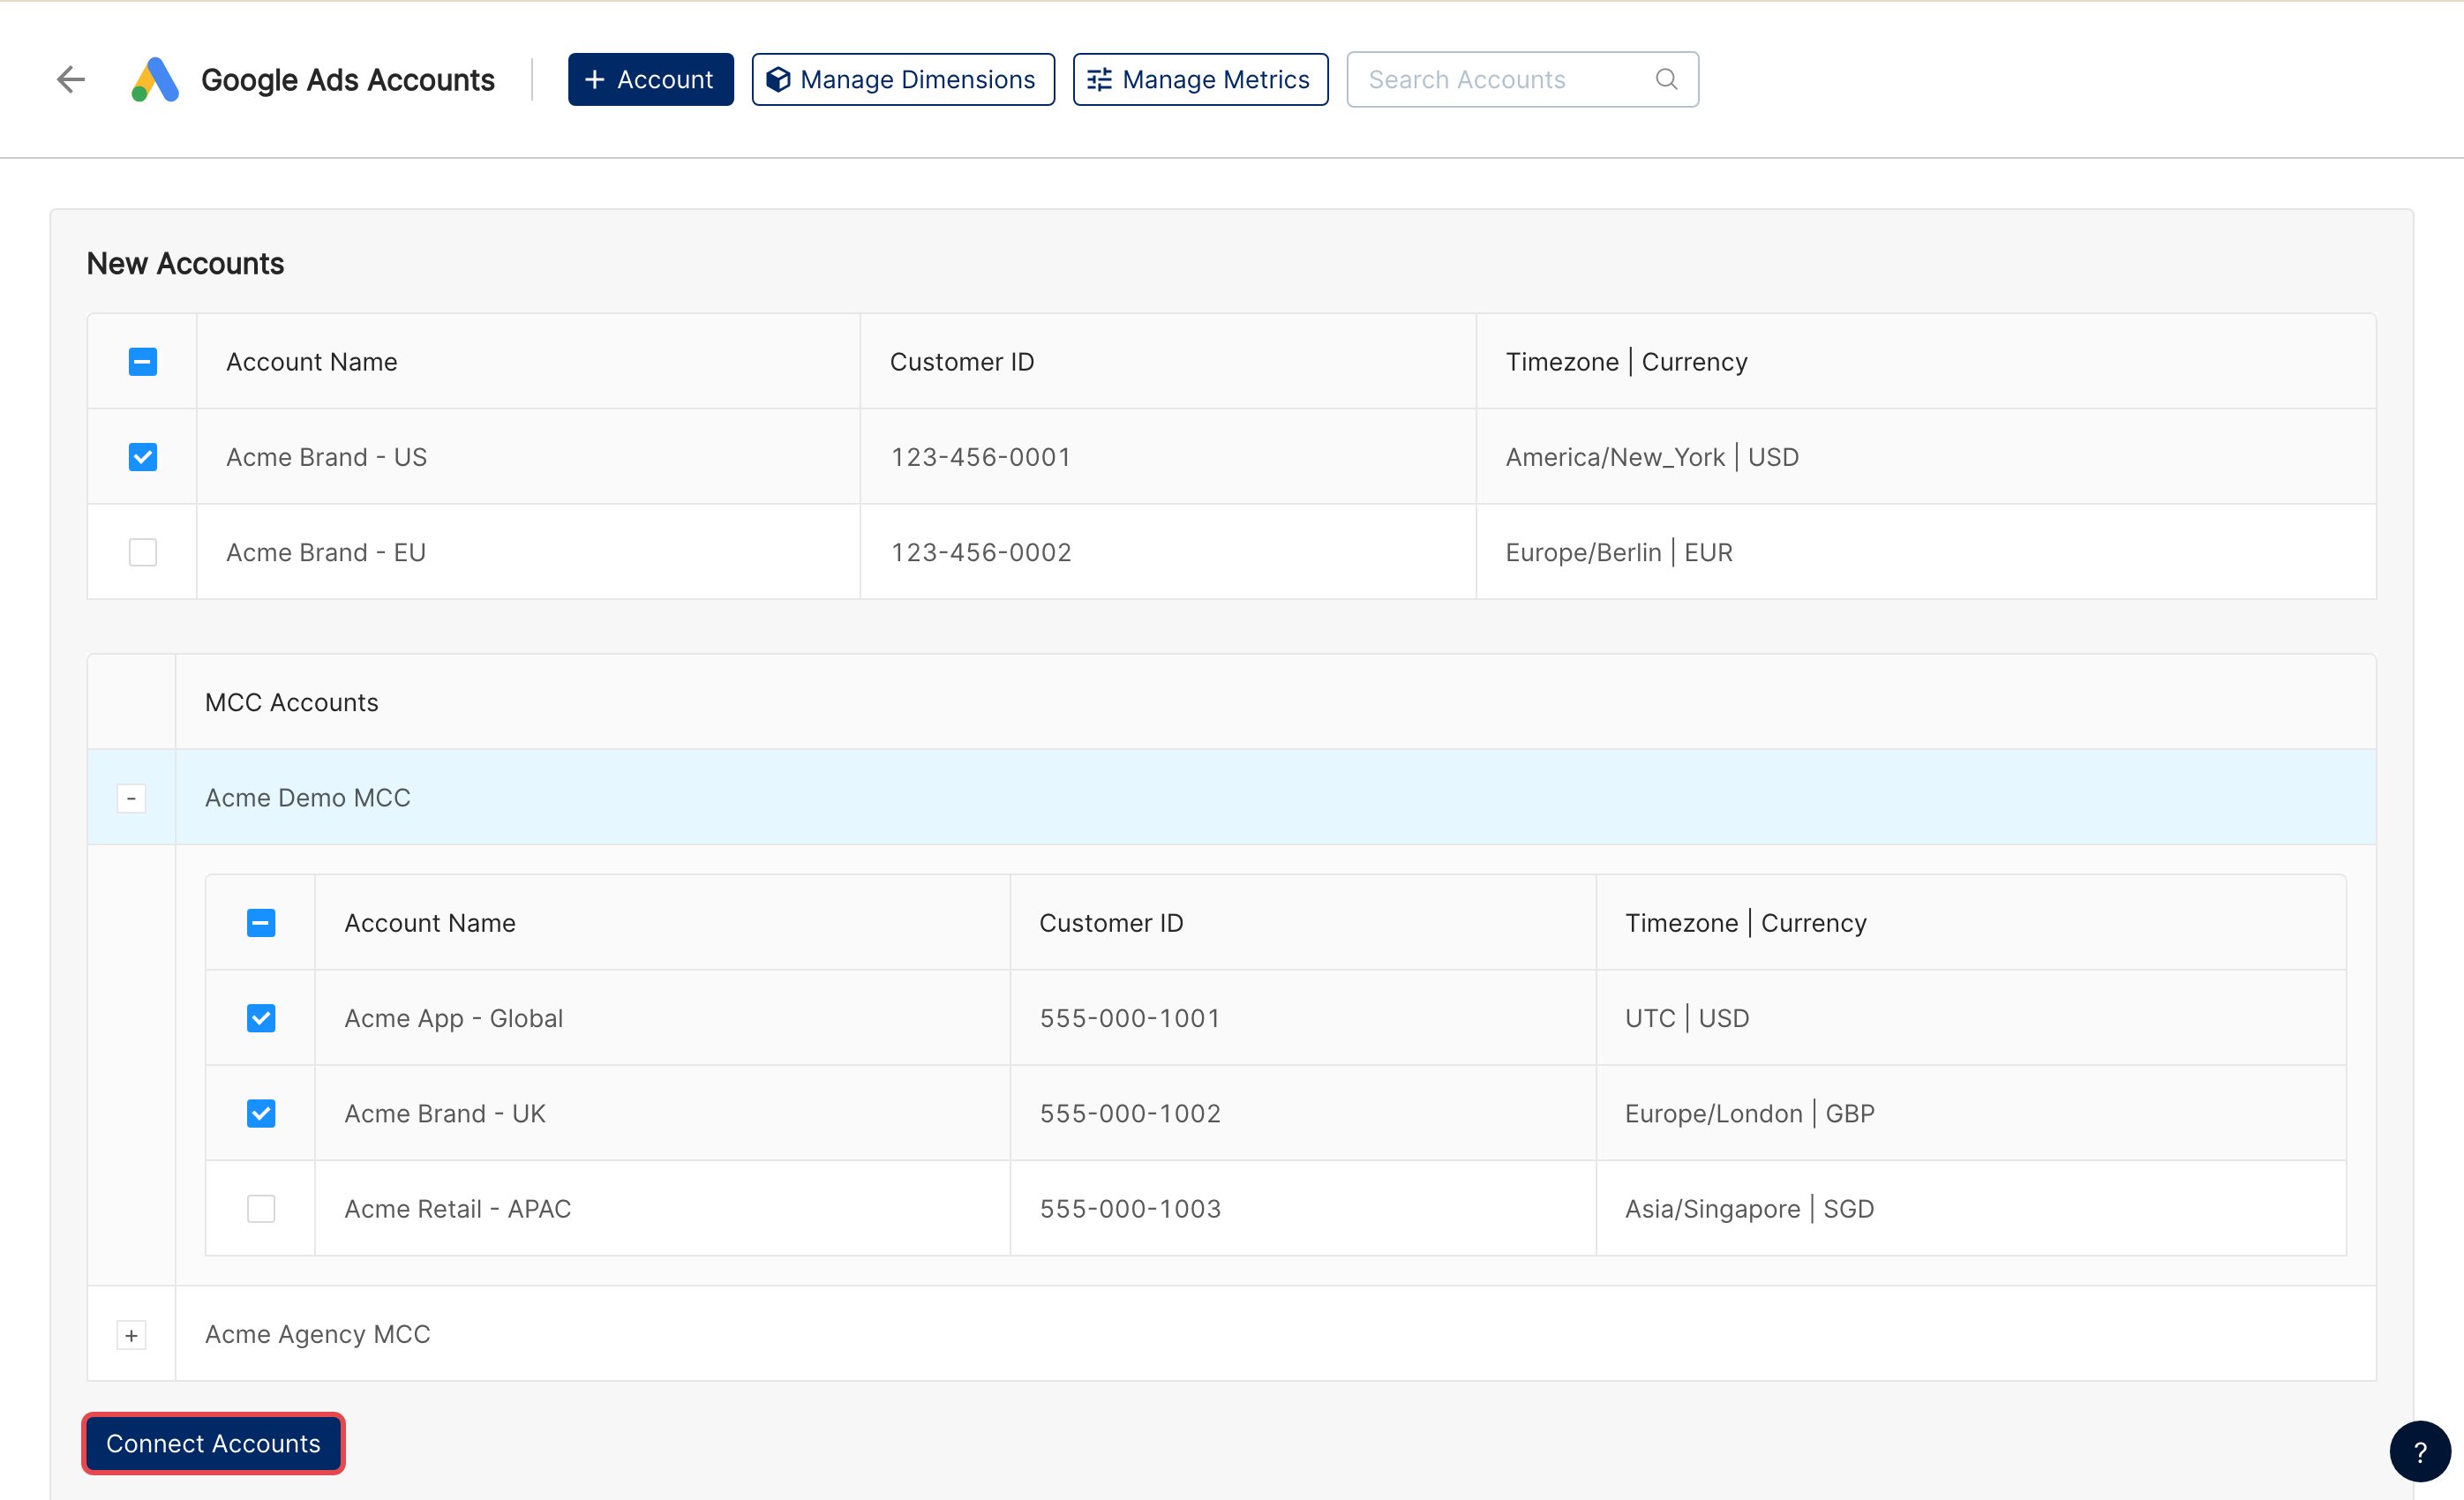2464x1500 pixels.
Task: Click Acme Brand - UK account name
Action: click(x=445, y=1113)
